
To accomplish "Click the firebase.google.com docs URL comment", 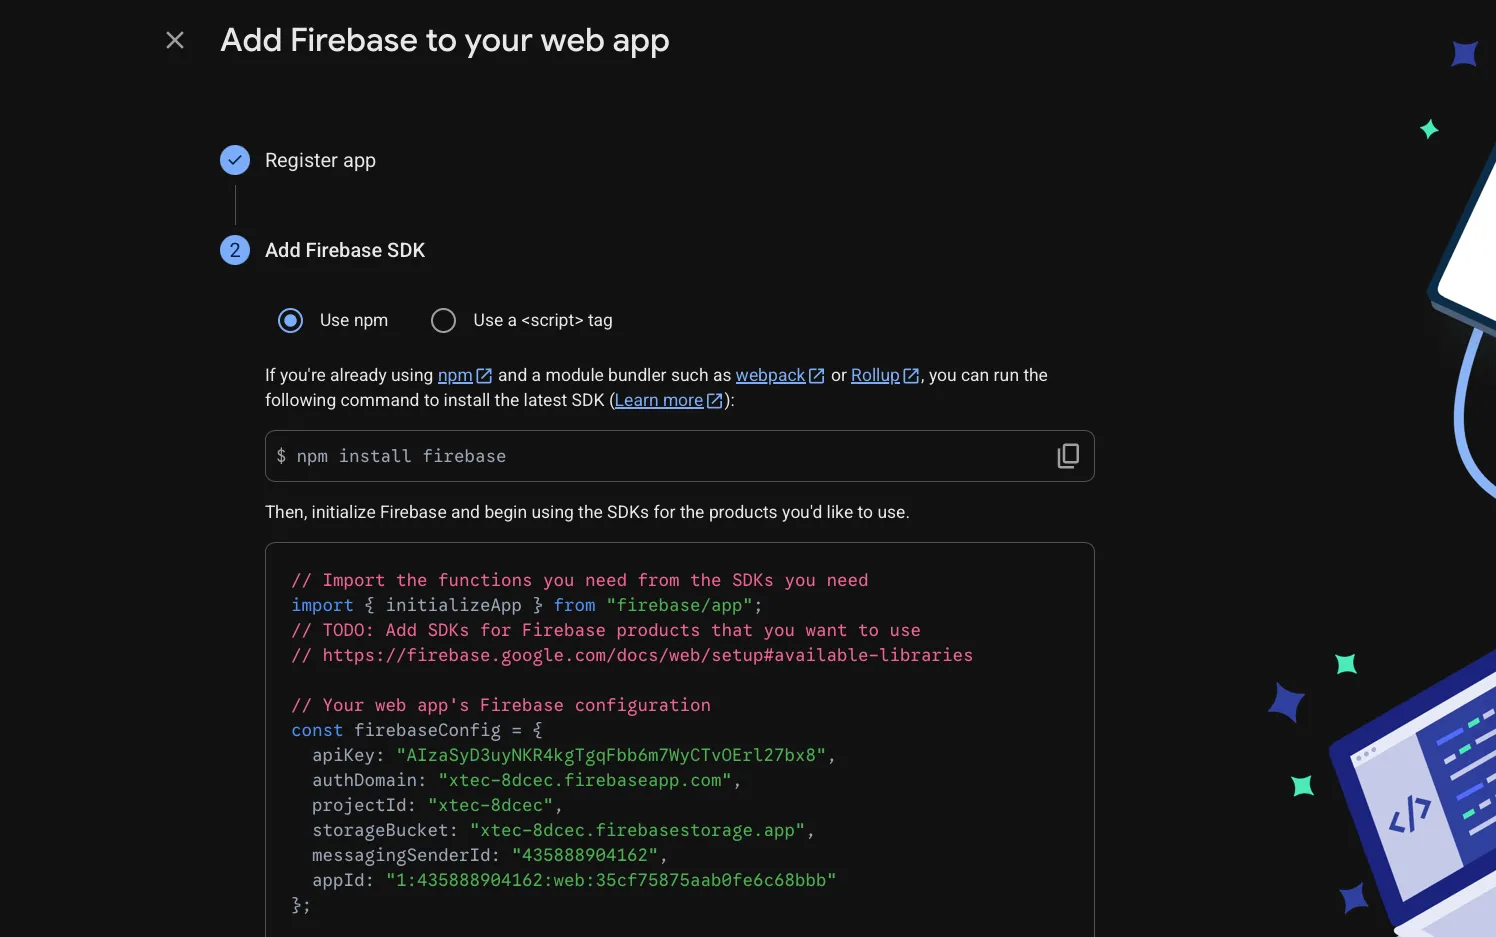I will click(647, 655).
